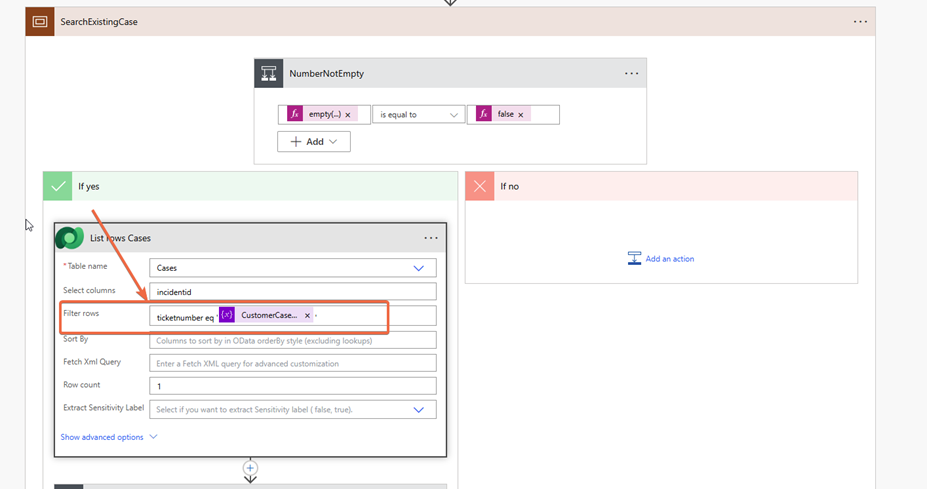Expand the Table name Cases dropdown
Screen dimensions: 927x489
[418, 268]
